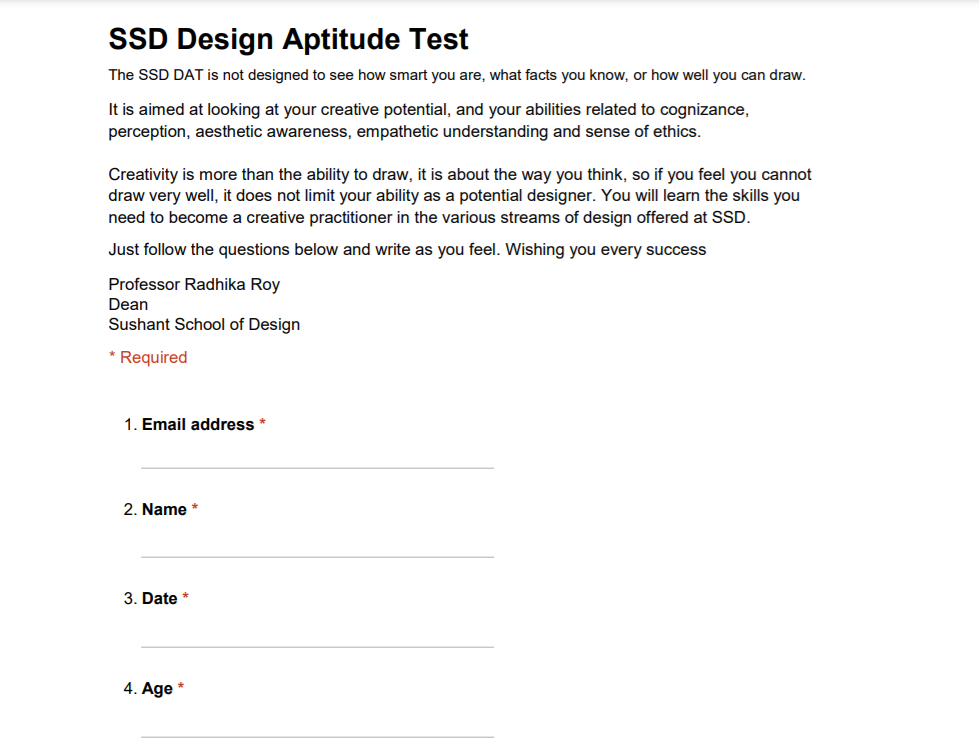
Task: Click the paragraph about creative potential and cognizance
Action: tap(429, 121)
